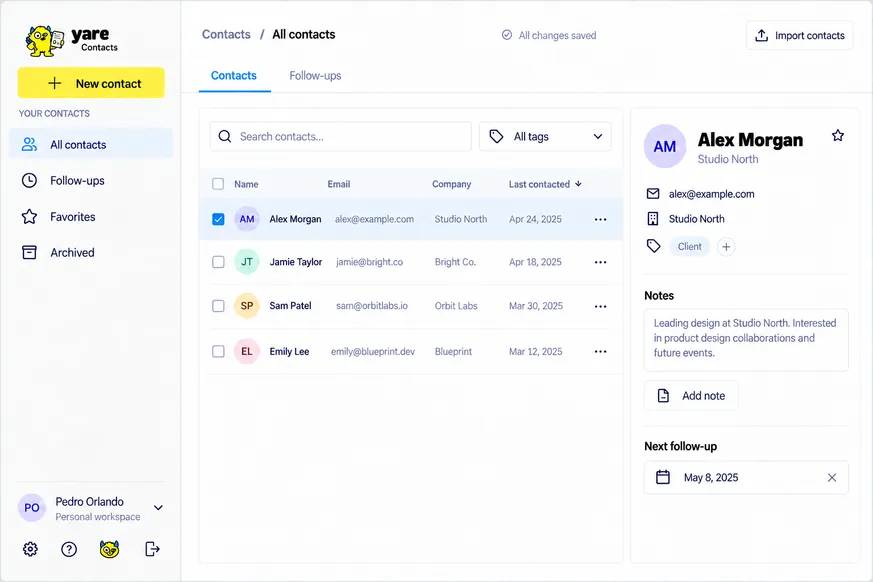Favorite Alex Morgan with the star icon
Viewport: 873px width, 582px height.
[x=837, y=135]
